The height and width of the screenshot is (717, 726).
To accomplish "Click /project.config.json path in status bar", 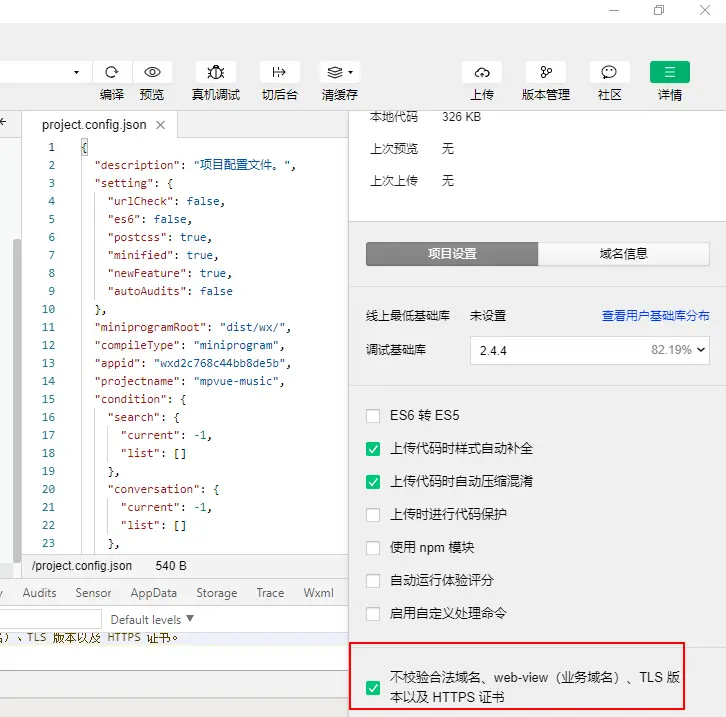I will click(82, 566).
